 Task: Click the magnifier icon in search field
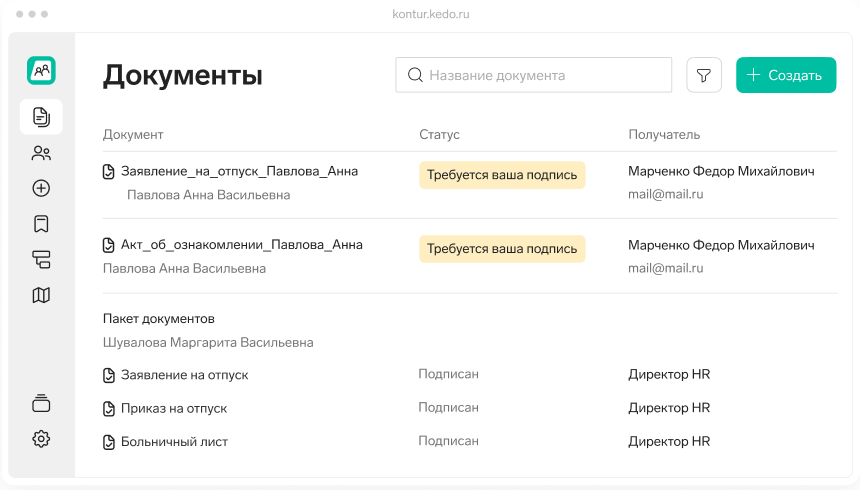415,75
